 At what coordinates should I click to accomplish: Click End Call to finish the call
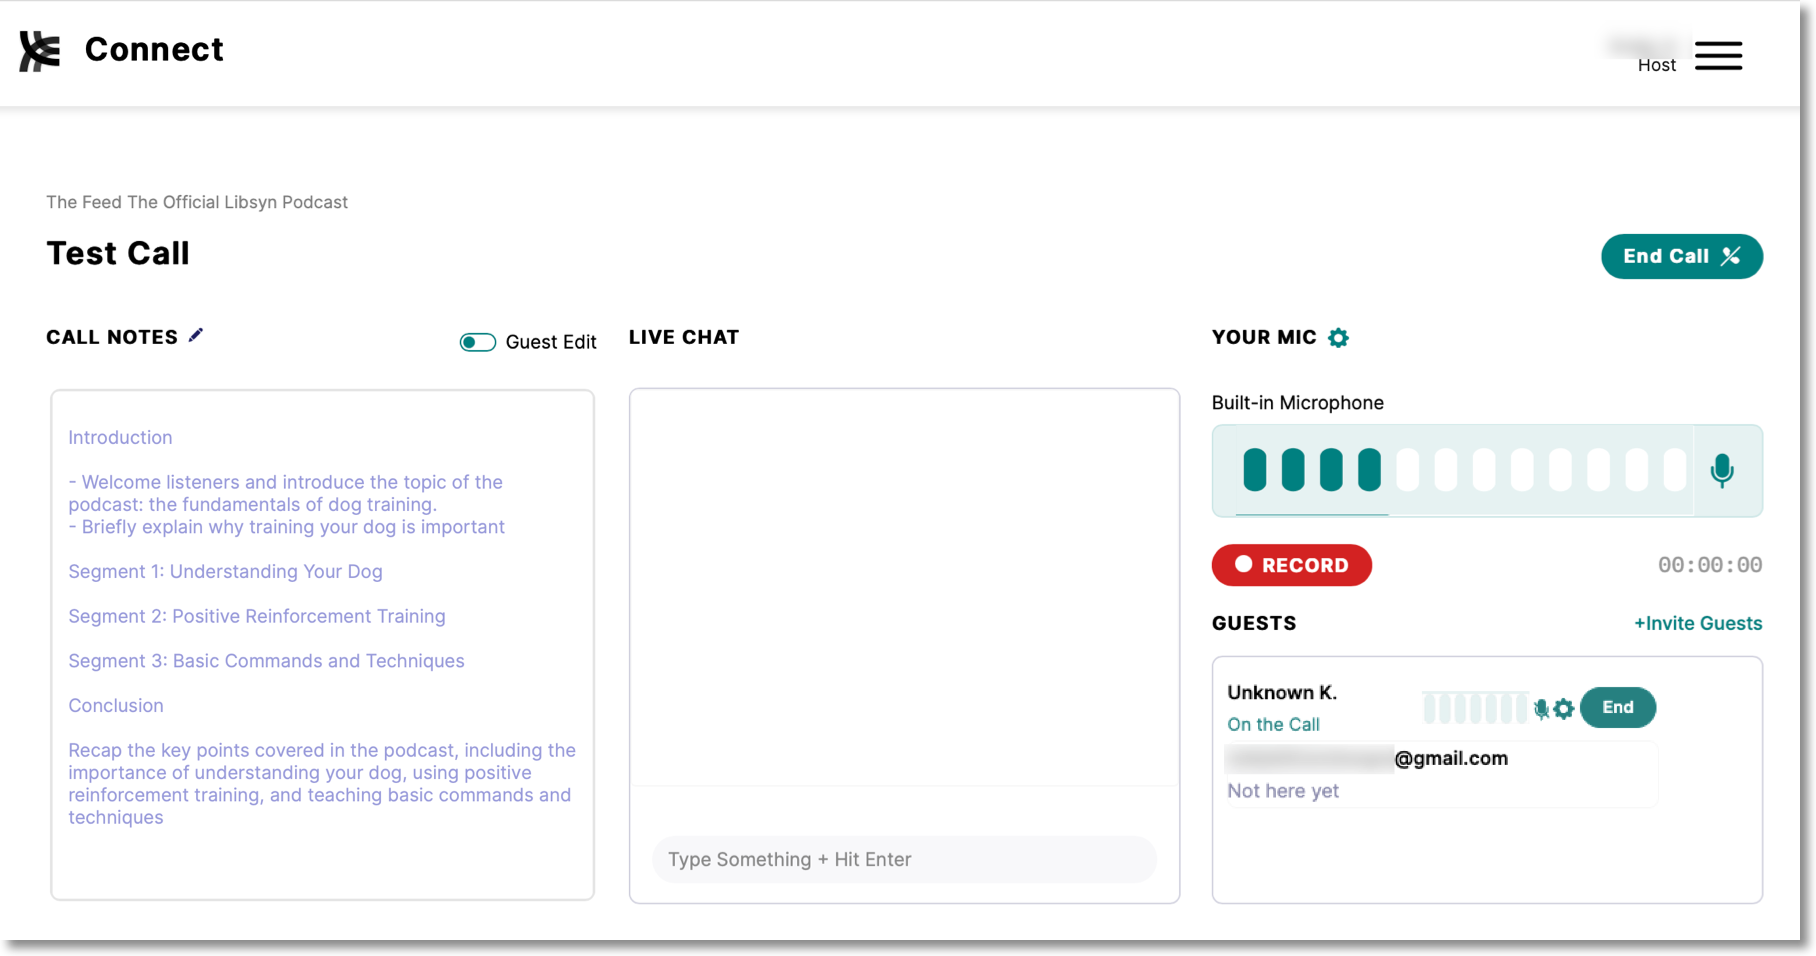click(x=1681, y=256)
